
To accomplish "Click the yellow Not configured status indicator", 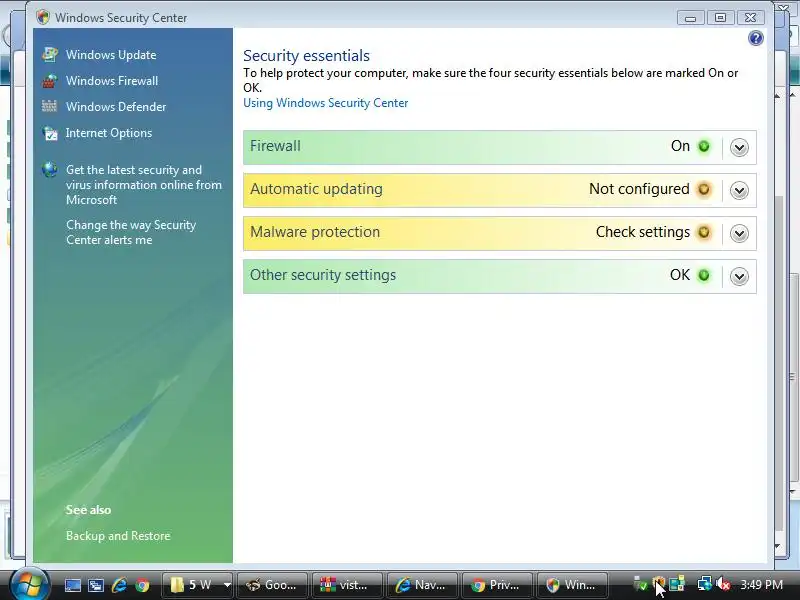I will 704,189.
